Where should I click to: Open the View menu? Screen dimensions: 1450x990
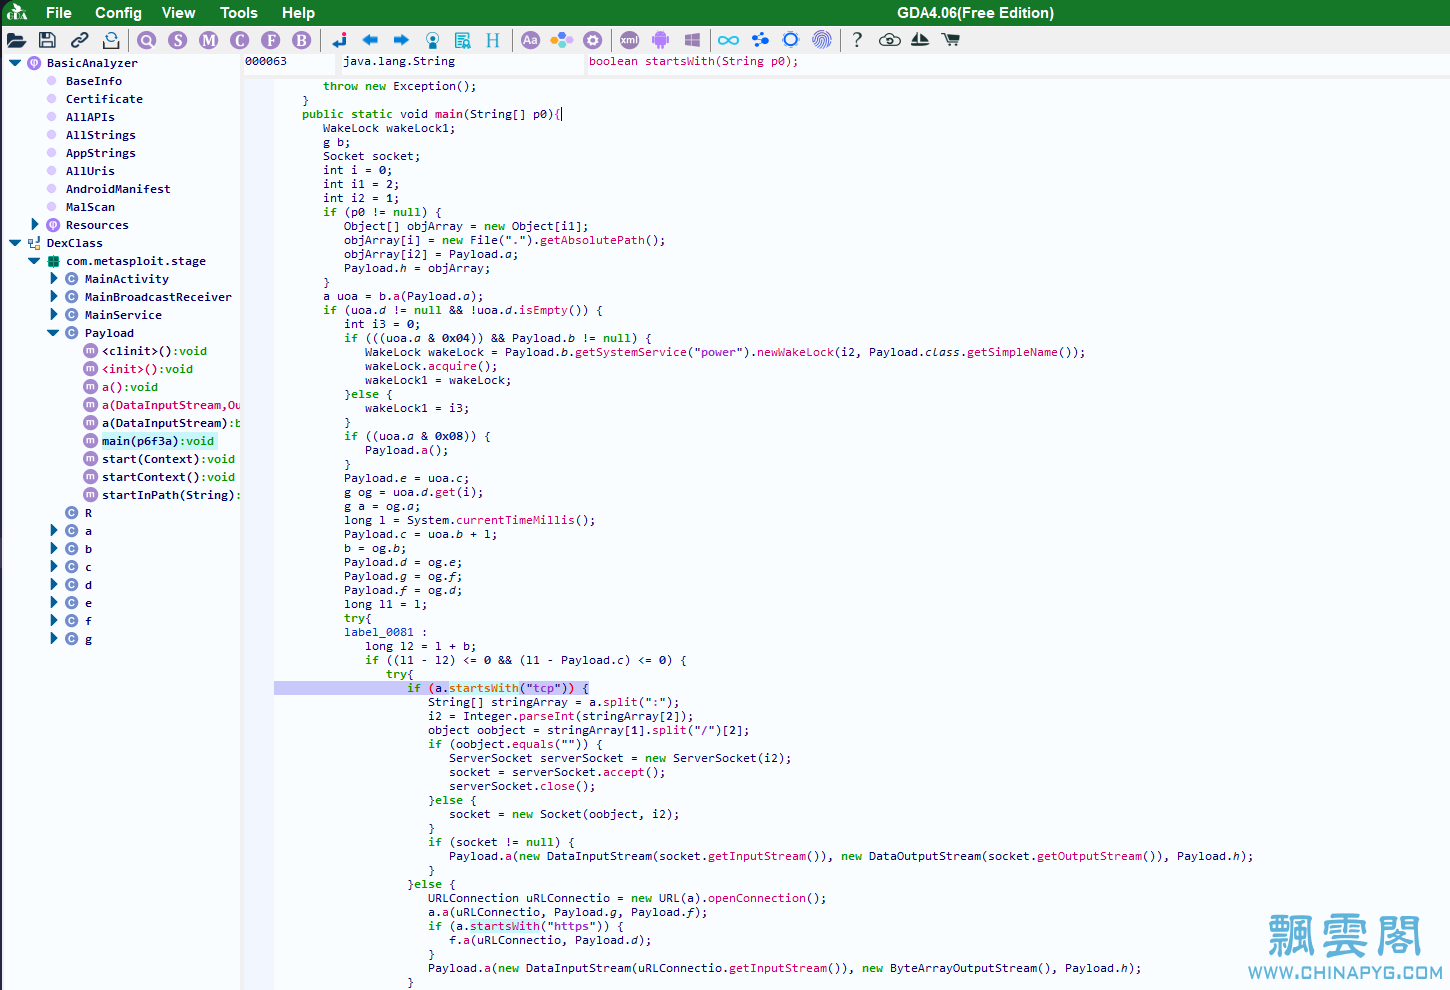[x=178, y=13]
